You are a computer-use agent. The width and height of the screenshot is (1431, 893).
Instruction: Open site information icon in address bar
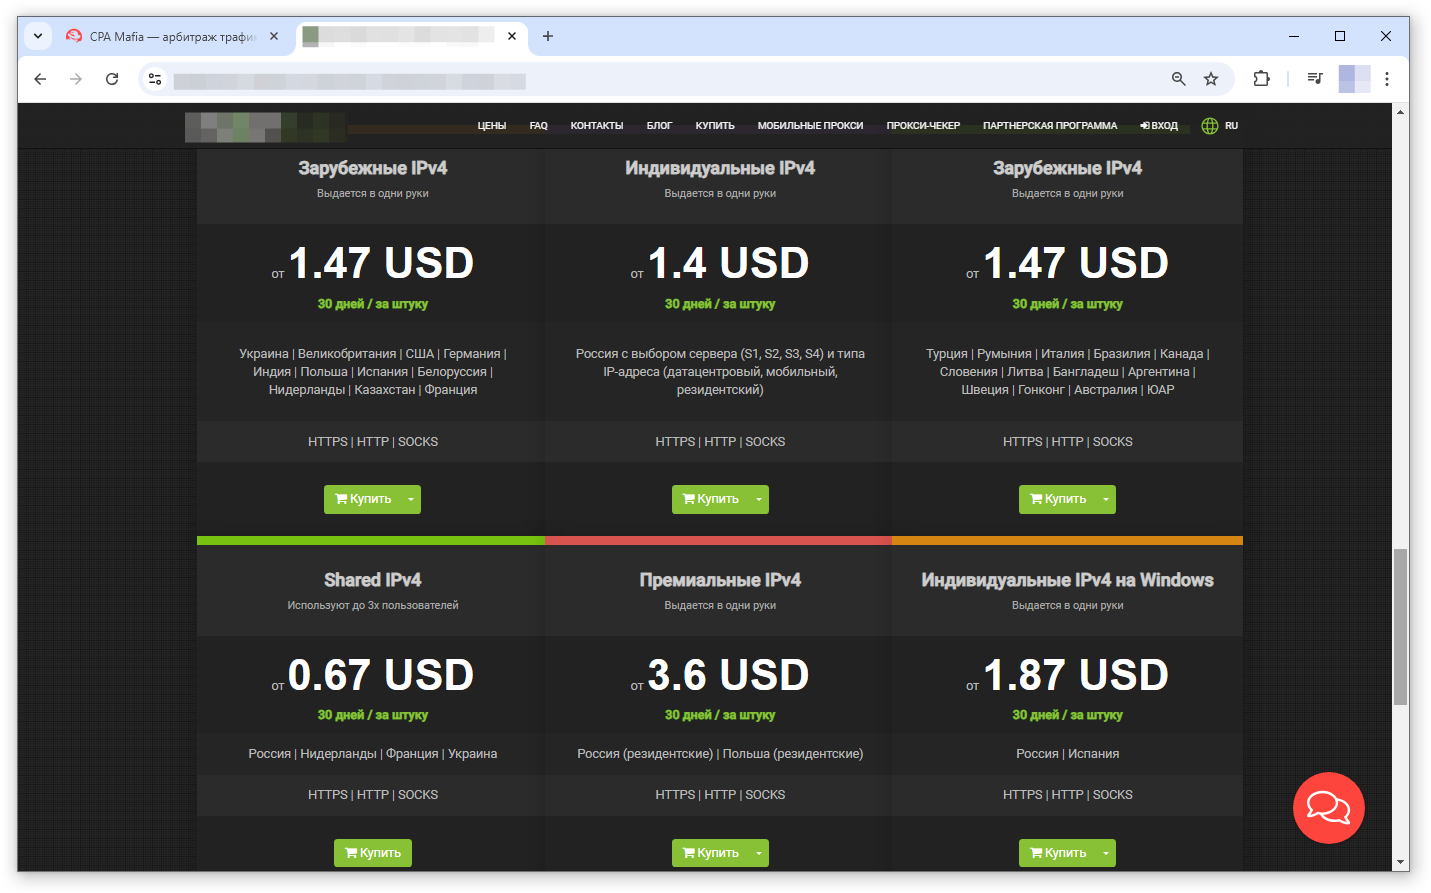155,79
